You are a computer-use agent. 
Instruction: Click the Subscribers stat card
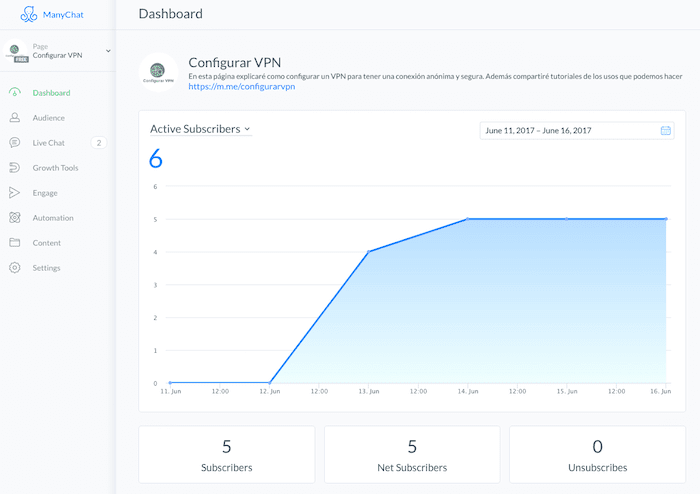click(227, 454)
